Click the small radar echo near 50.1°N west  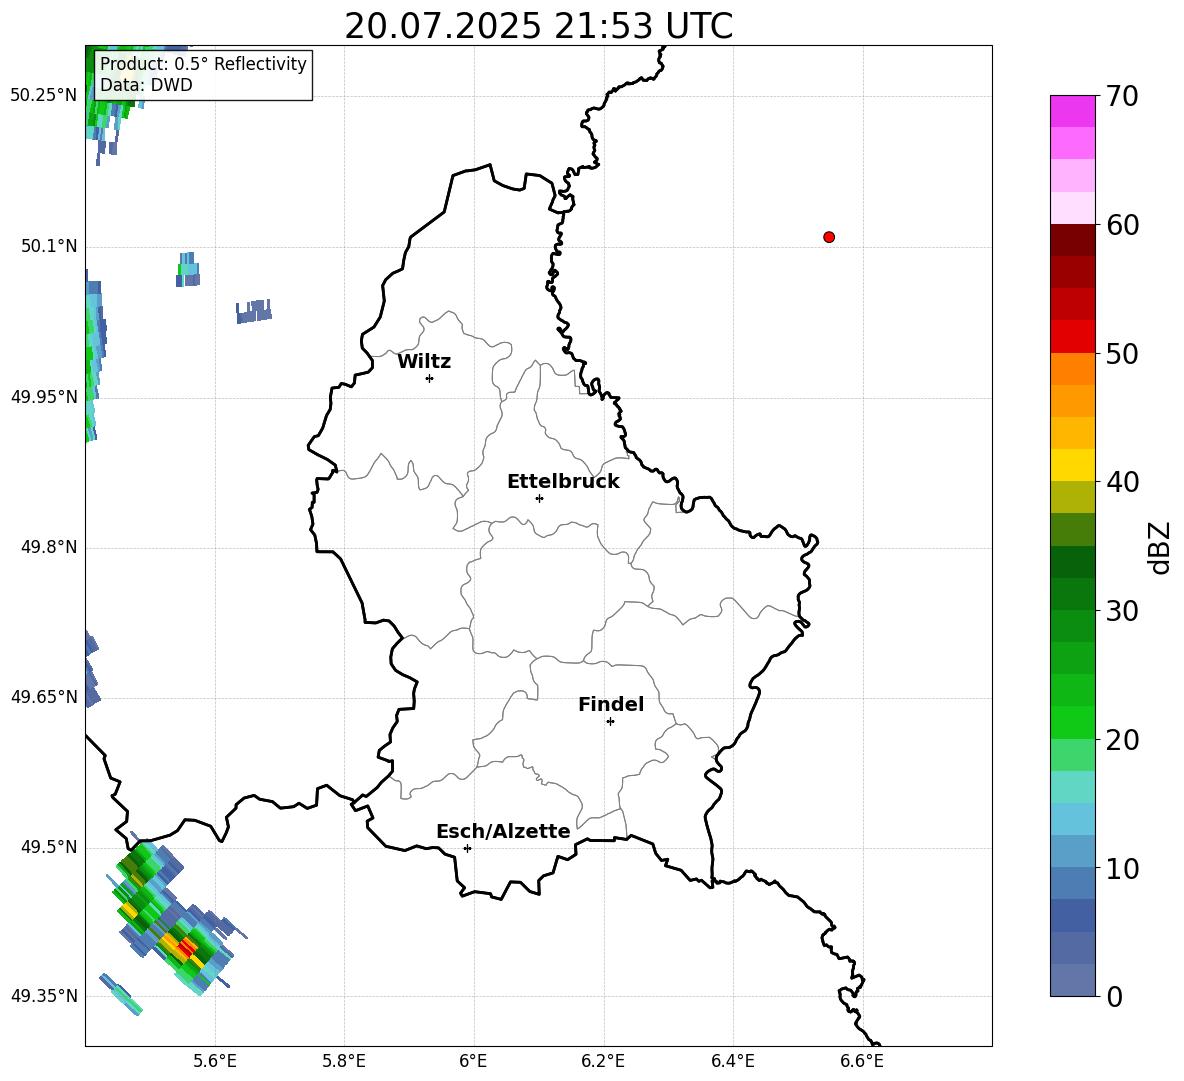188,269
